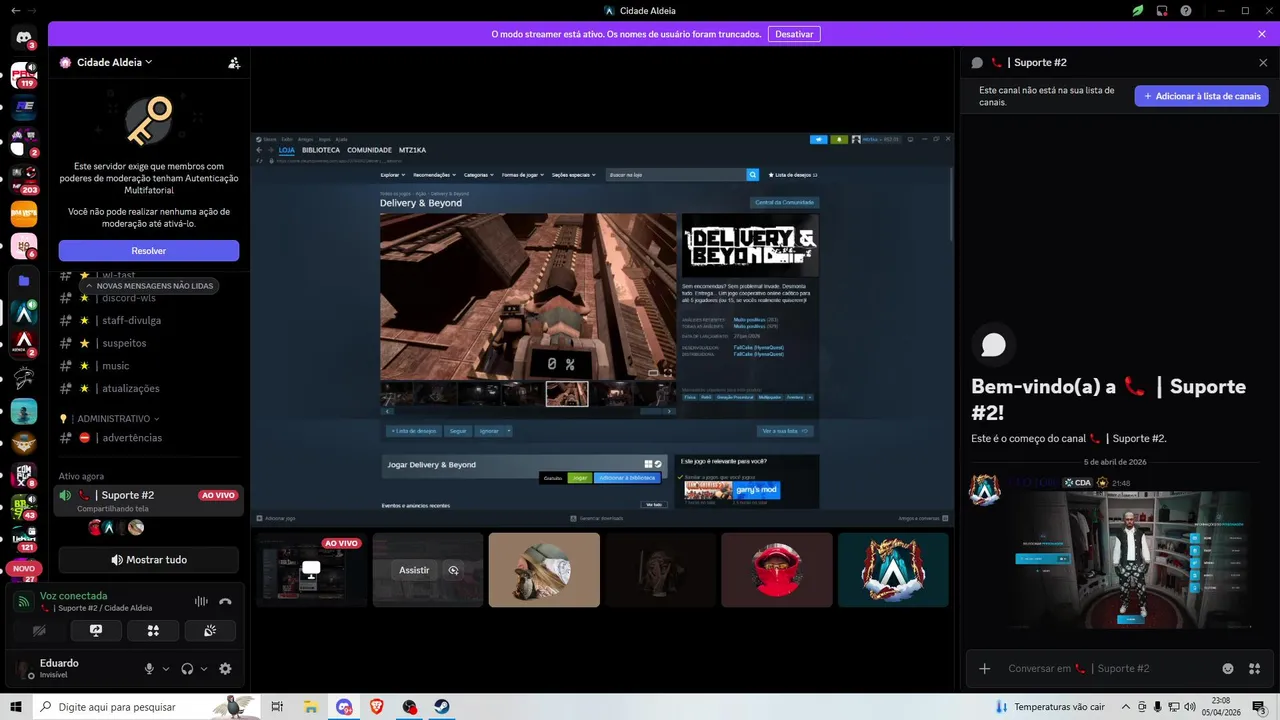Toggle screen sharing in the voice panel

point(96,631)
